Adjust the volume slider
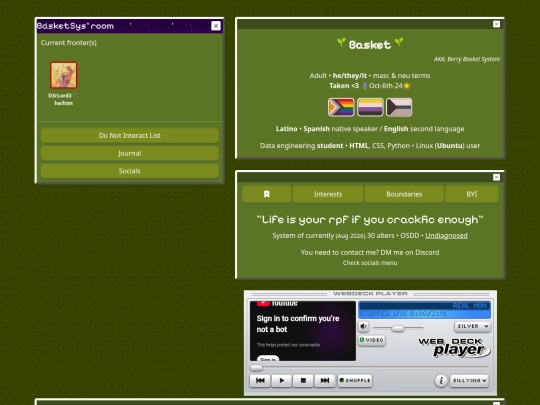This screenshot has width=540, height=405. click(398, 328)
